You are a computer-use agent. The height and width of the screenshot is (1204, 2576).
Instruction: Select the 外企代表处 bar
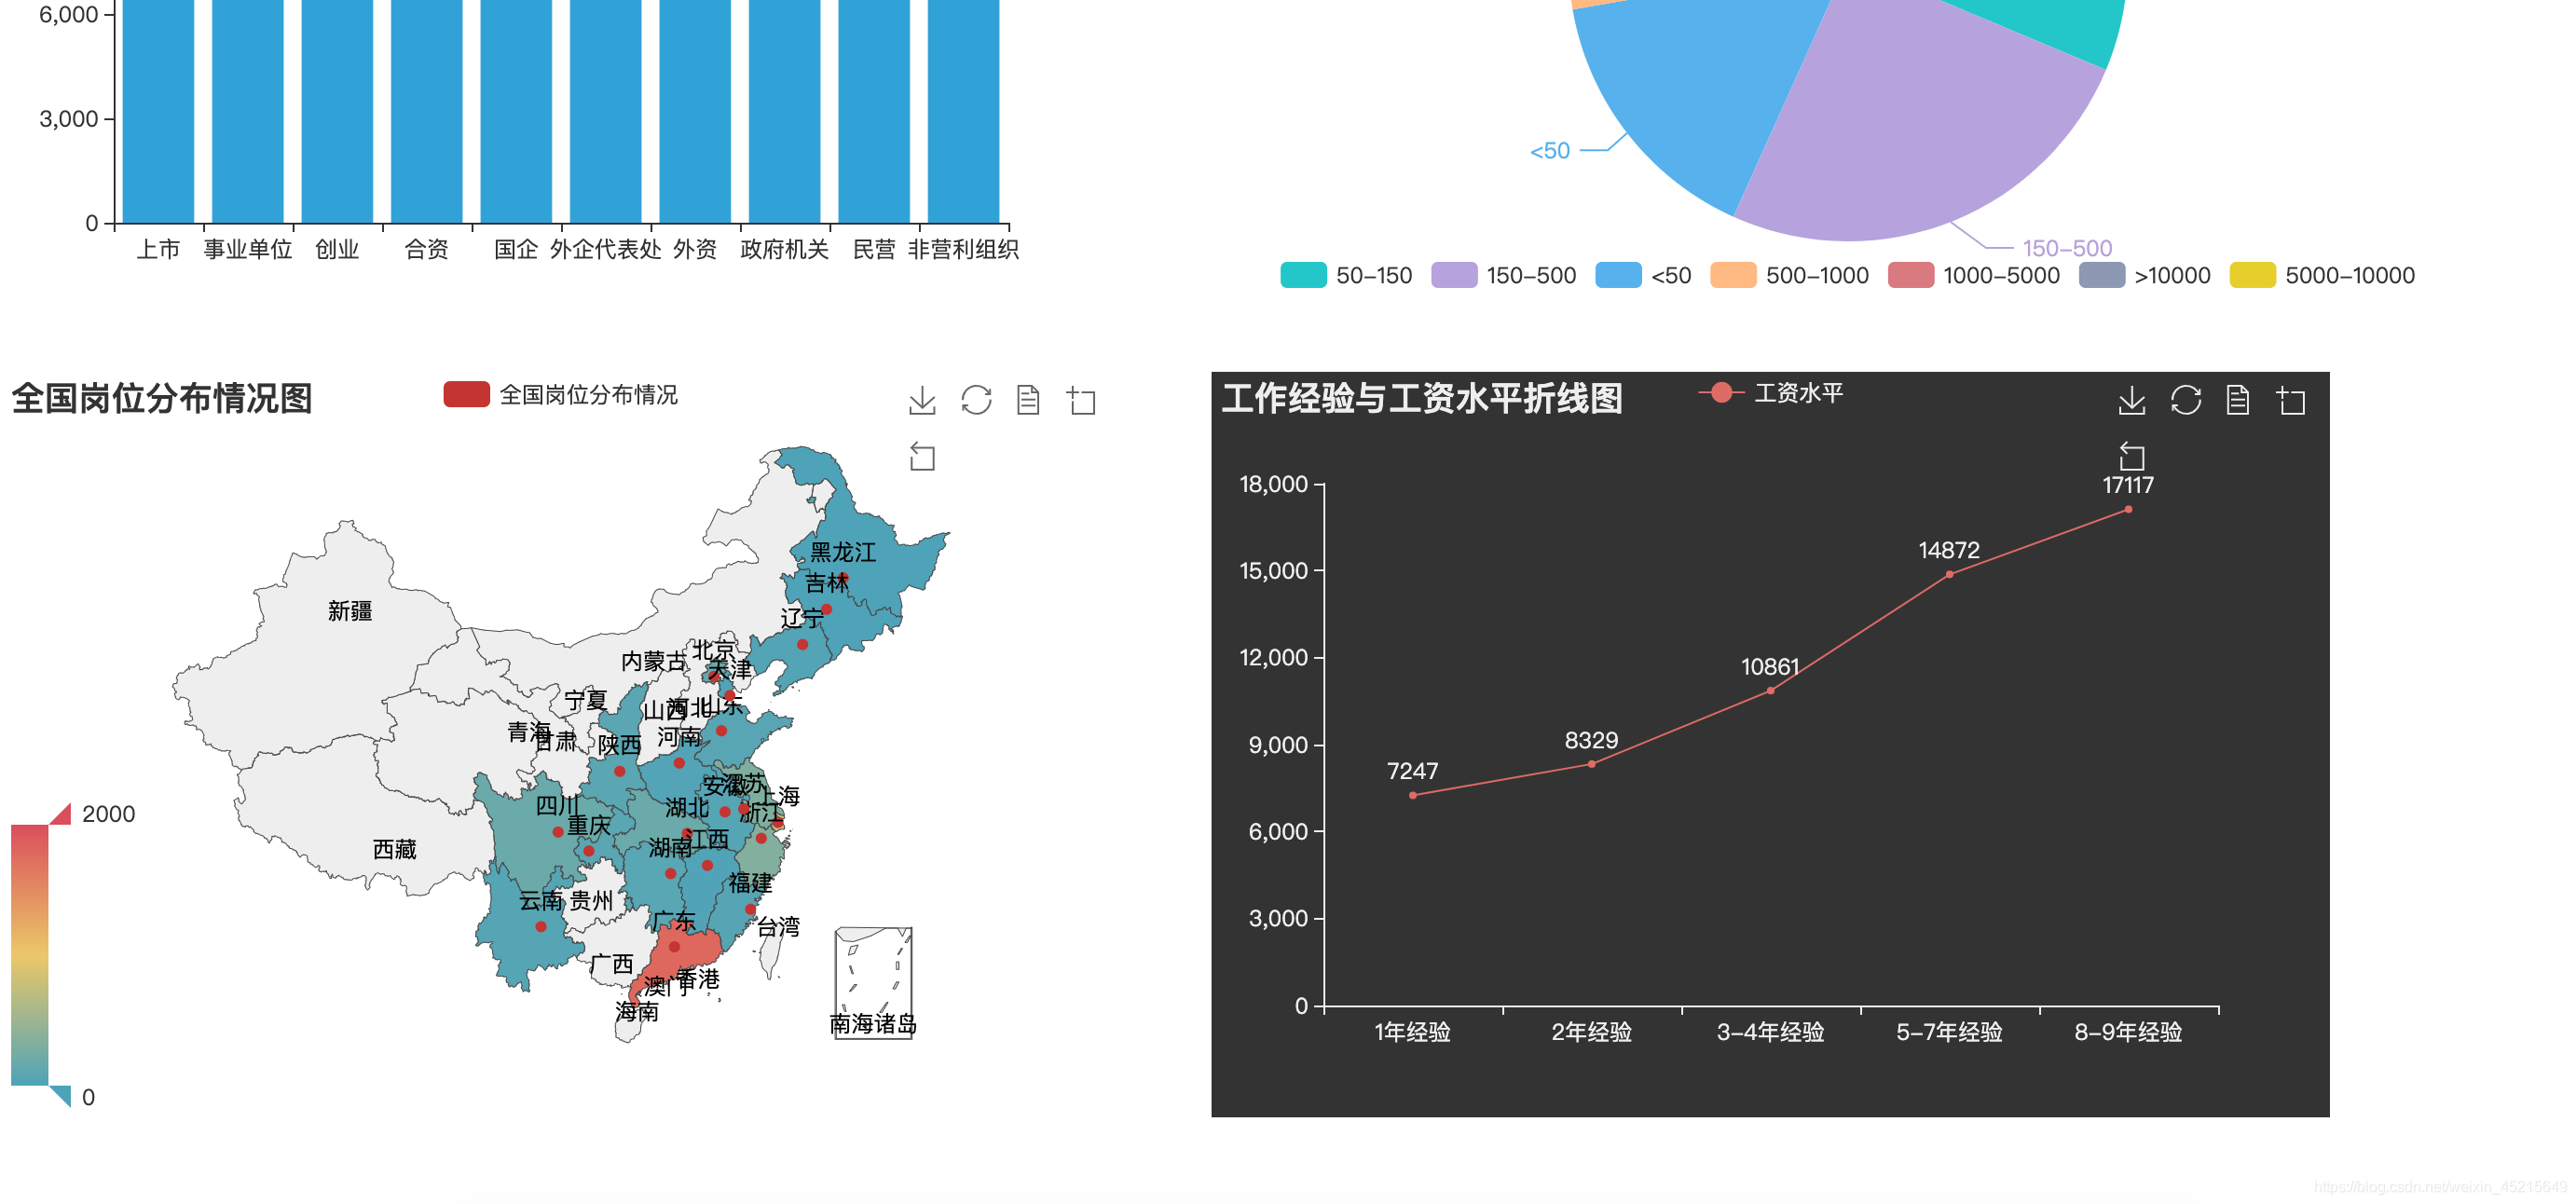[x=606, y=110]
